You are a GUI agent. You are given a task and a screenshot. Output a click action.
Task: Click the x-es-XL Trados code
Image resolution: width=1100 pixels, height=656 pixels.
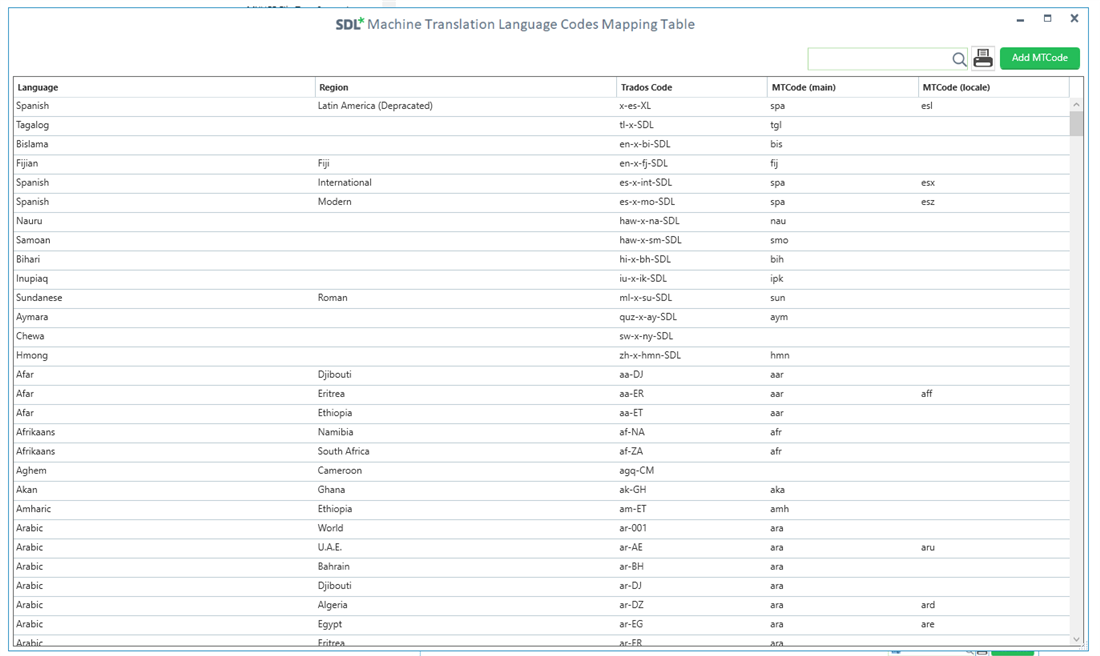pyautogui.click(x=635, y=106)
